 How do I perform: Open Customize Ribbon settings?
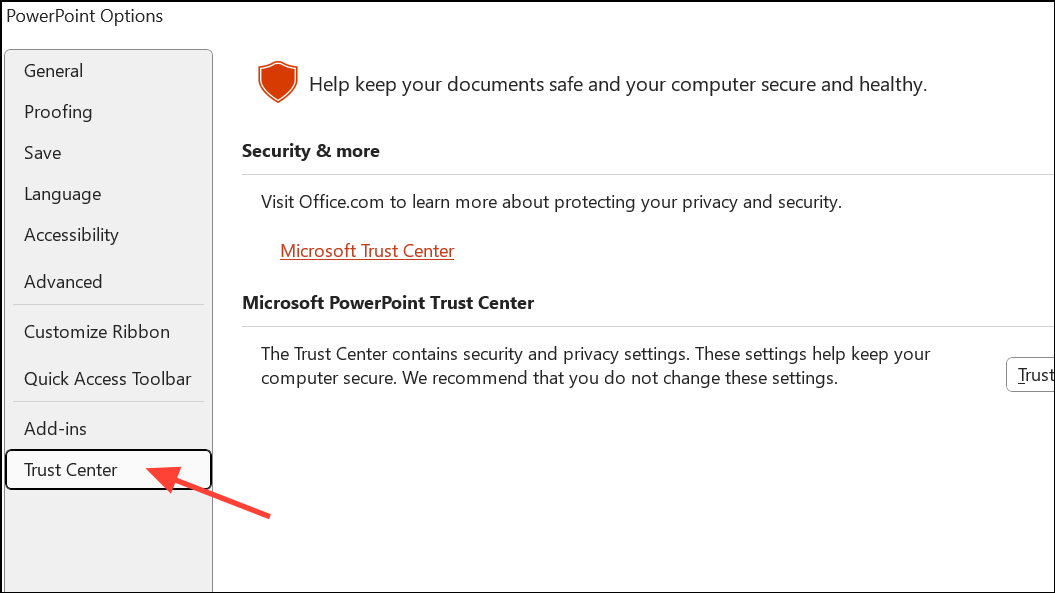pyautogui.click(x=97, y=332)
